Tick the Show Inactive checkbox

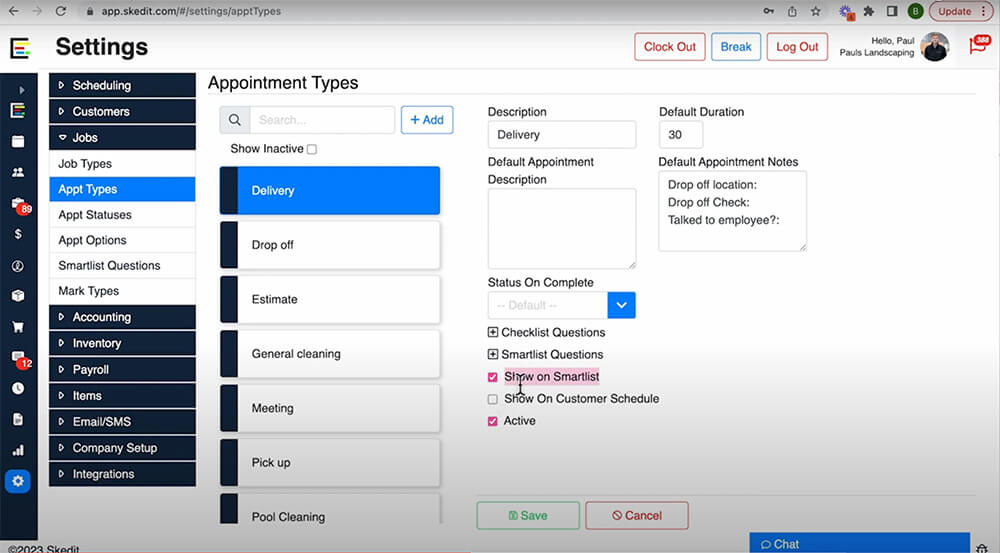click(x=312, y=149)
